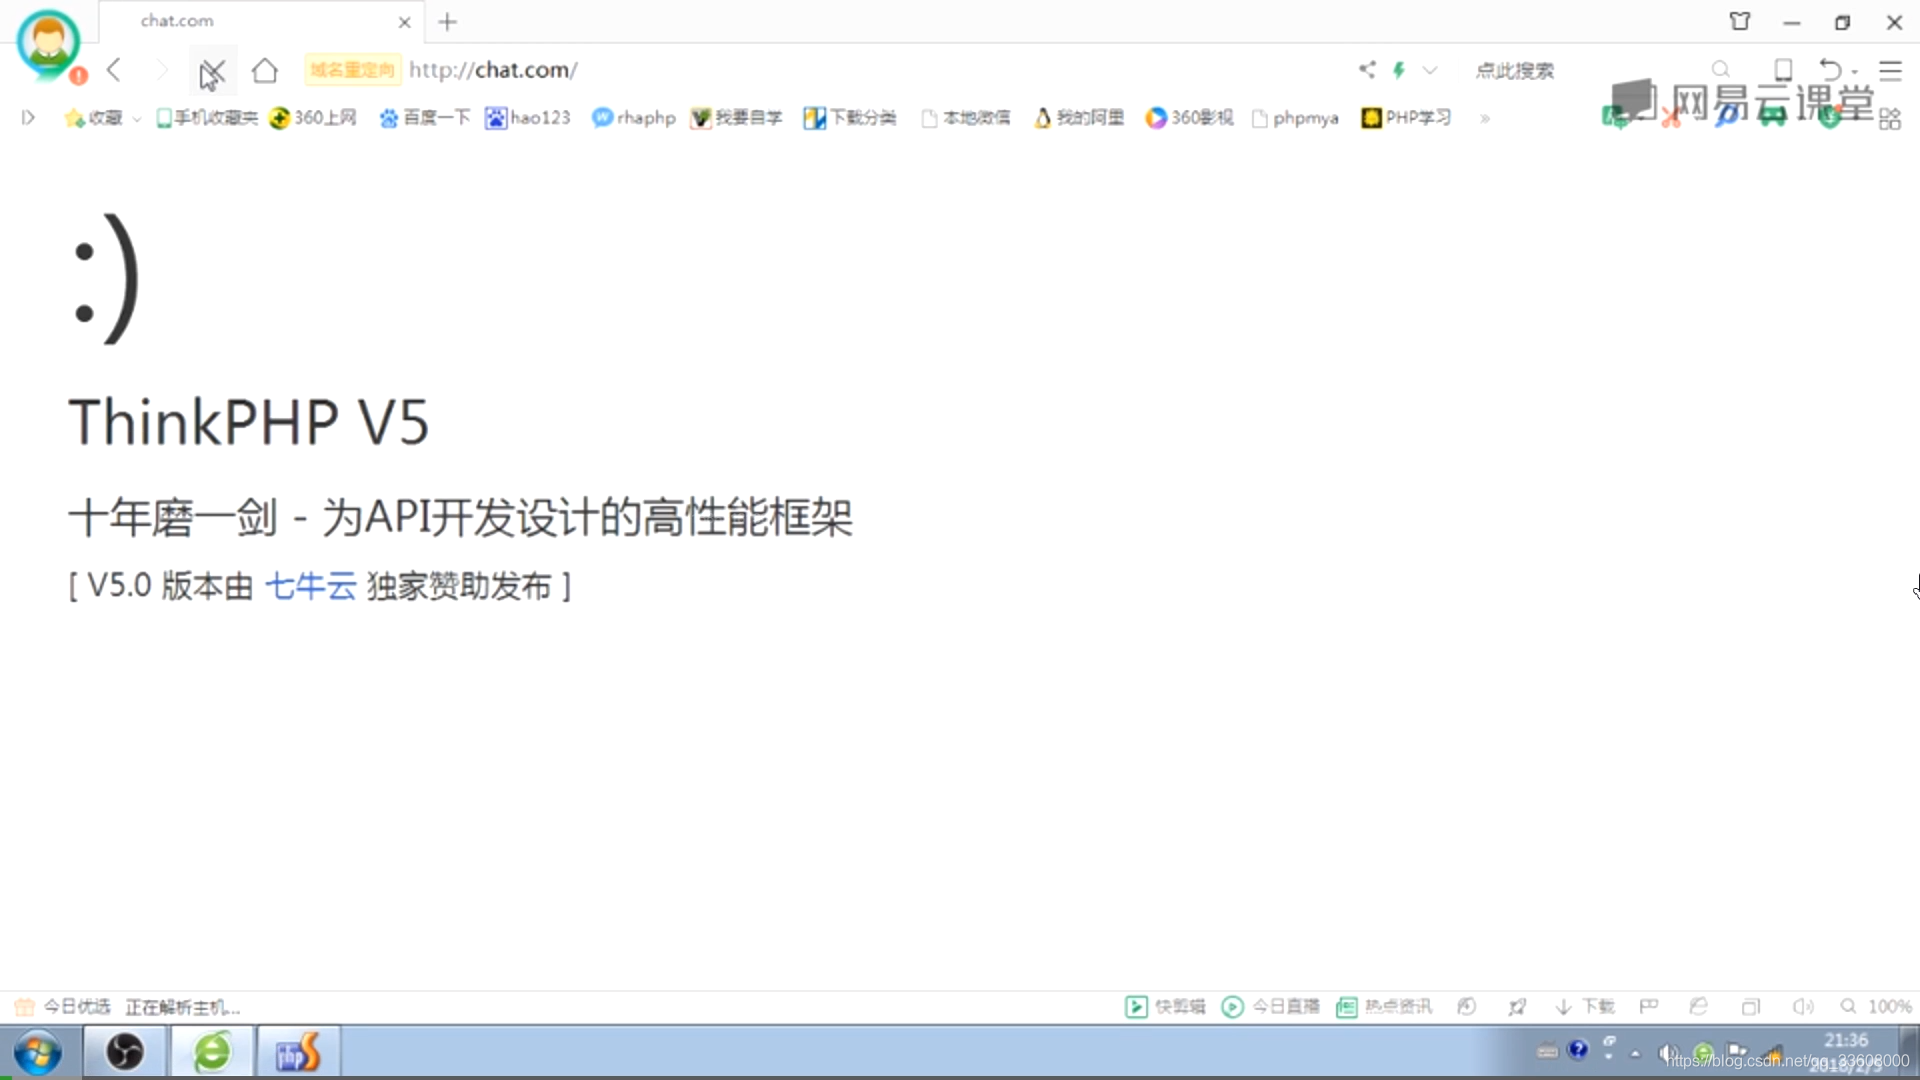
Task: Open the 快剪辑 tool in status bar
Action: click(1166, 1007)
